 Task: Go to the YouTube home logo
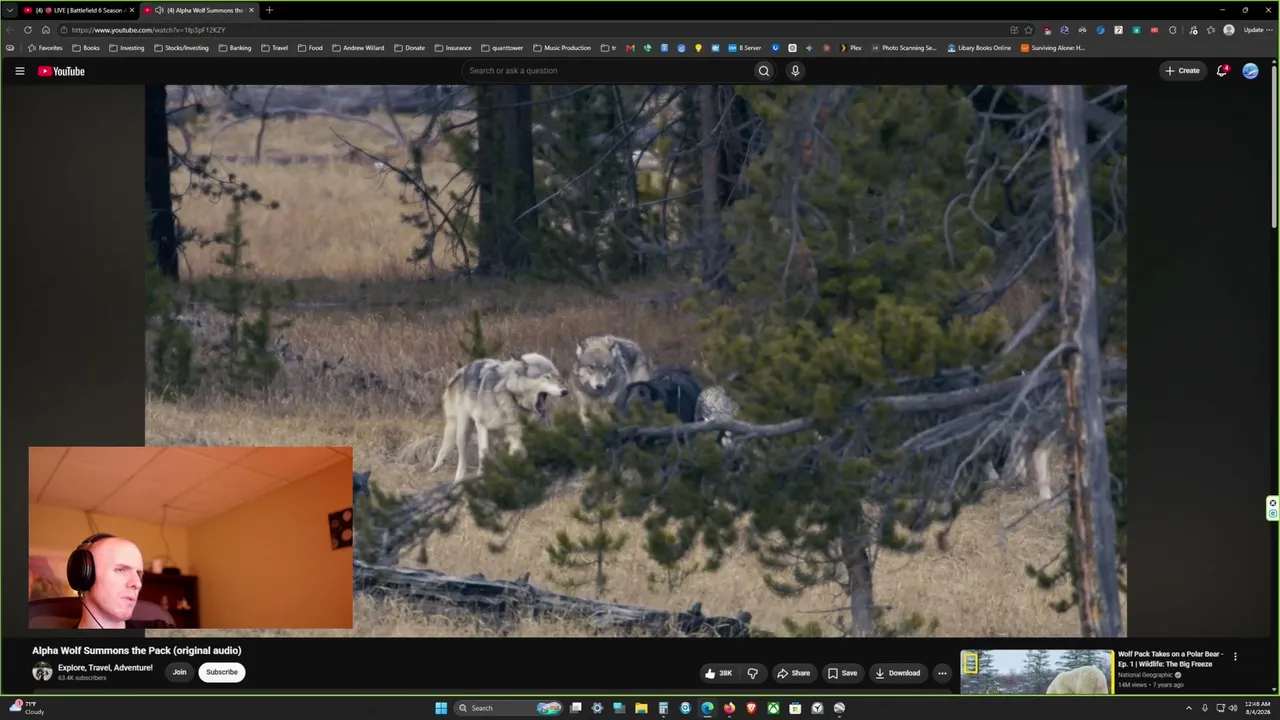pyautogui.click(x=61, y=71)
